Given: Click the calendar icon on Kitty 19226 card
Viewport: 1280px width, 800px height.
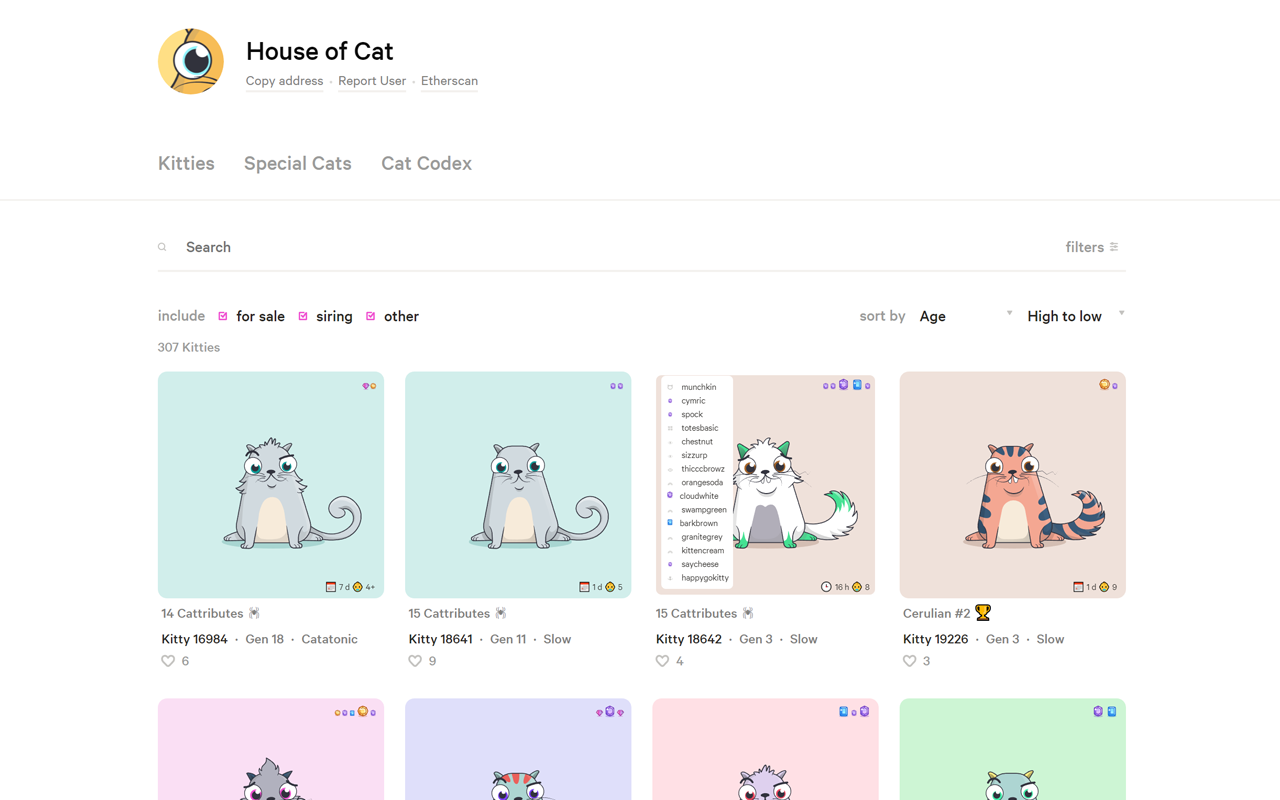Looking at the screenshot, I should pyautogui.click(x=1078, y=587).
